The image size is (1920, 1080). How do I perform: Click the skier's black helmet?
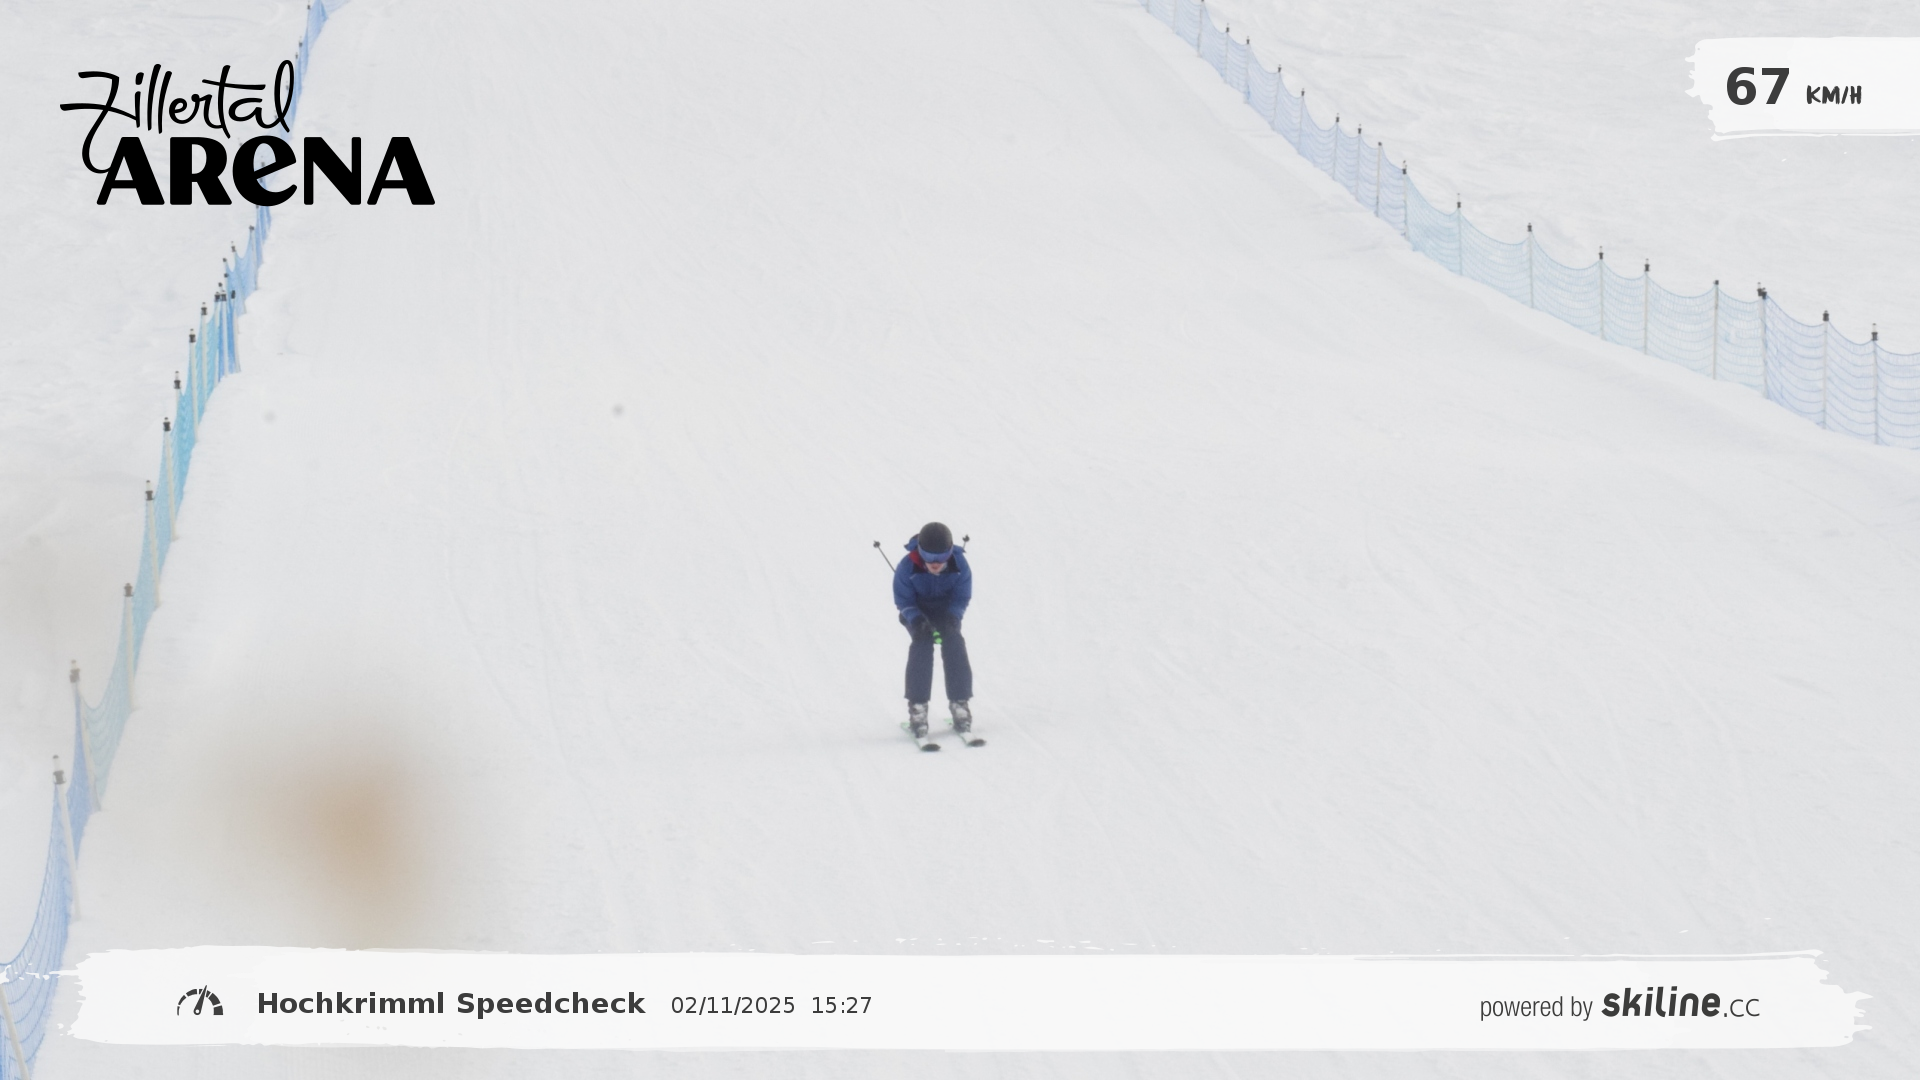(x=935, y=538)
